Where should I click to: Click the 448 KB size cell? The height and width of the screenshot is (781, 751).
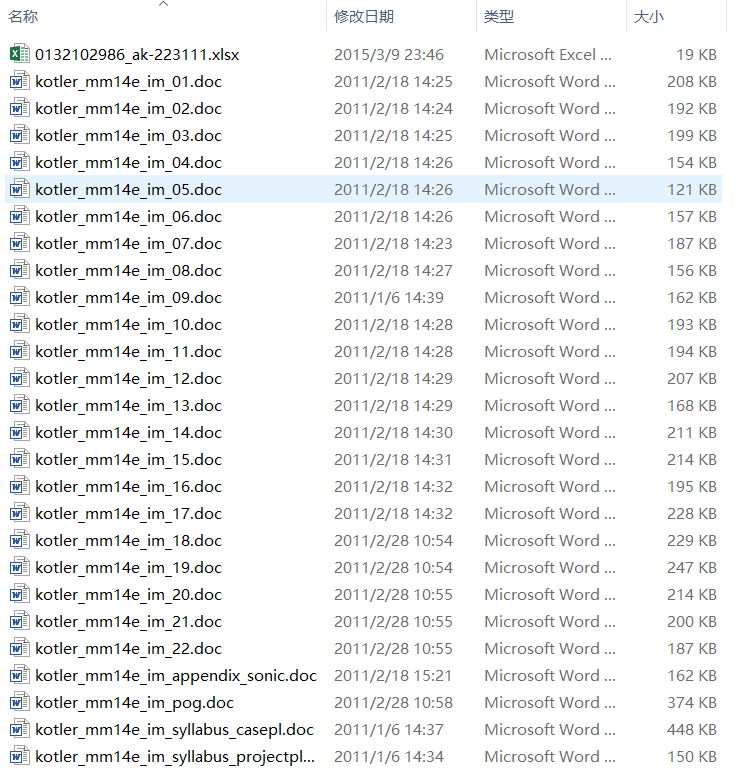point(692,730)
